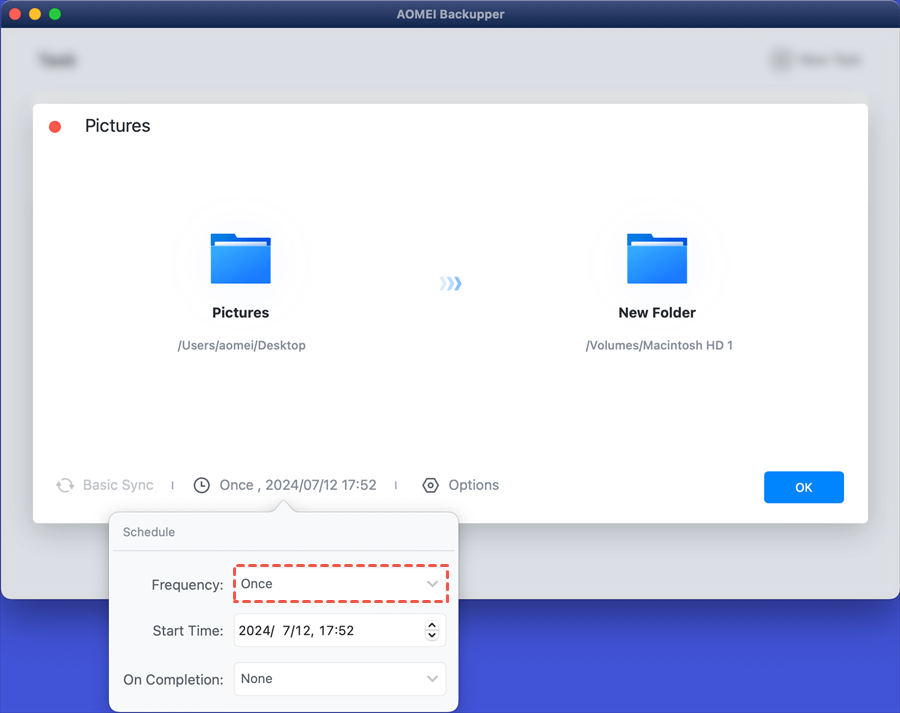Open Options settings link
This screenshot has height=713, width=900.
click(474, 485)
